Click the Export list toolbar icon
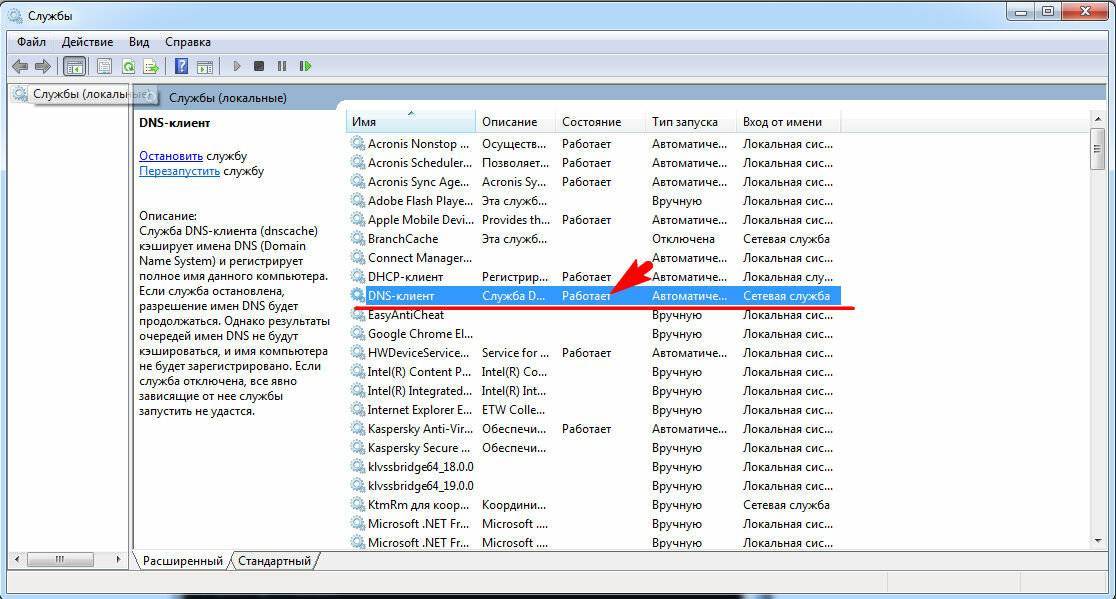The height and width of the screenshot is (599, 1116). (x=151, y=66)
